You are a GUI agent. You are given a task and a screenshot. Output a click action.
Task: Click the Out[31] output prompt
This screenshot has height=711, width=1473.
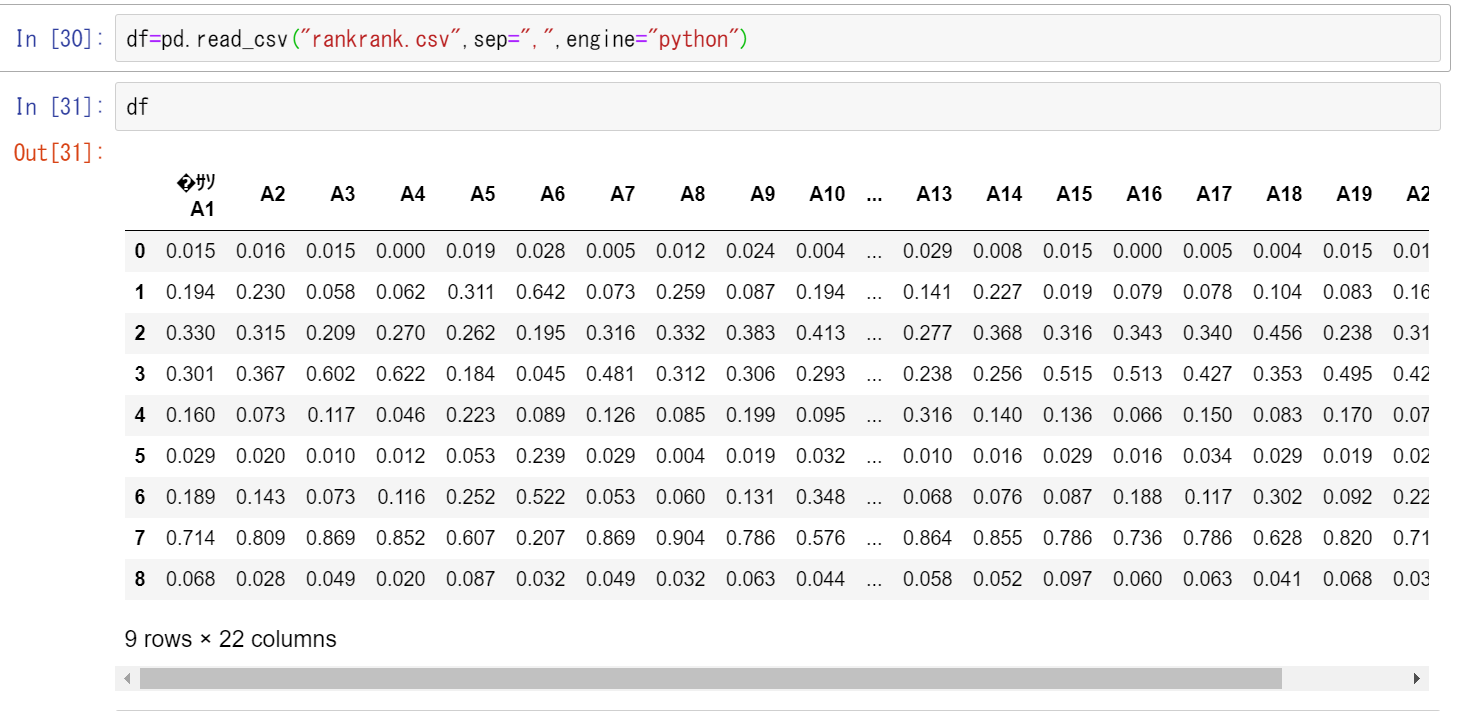59,153
